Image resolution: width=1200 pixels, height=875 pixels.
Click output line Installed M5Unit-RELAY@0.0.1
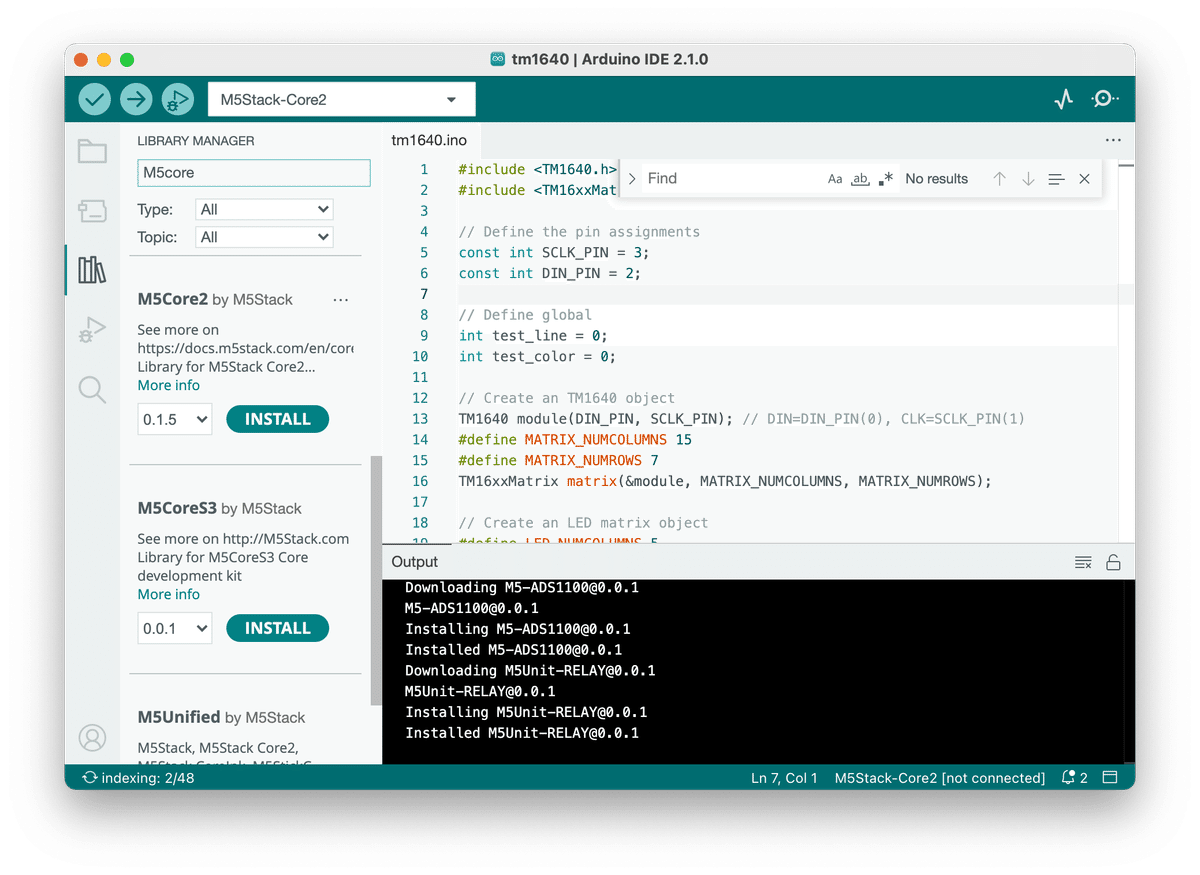pyautogui.click(x=522, y=733)
